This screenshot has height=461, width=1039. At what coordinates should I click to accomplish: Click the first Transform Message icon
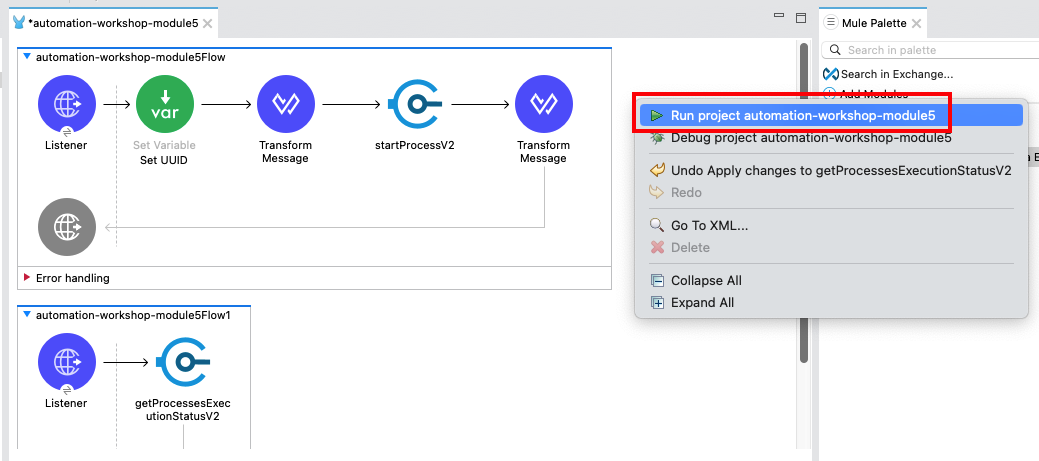(285, 103)
